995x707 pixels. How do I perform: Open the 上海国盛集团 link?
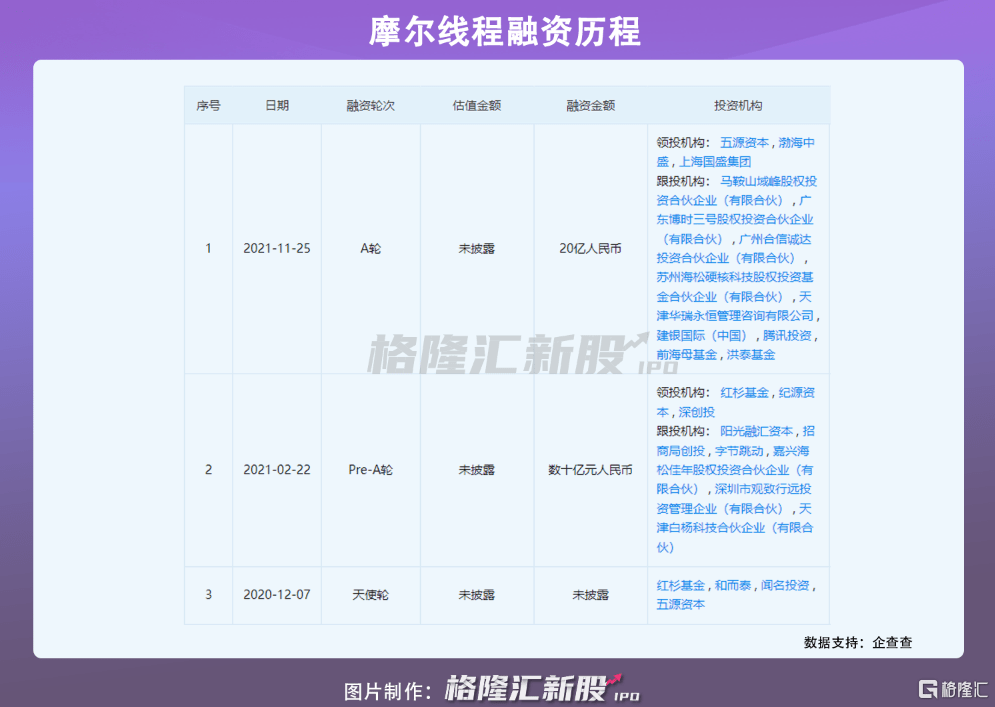pyautogui.click(x=716, y=161)
